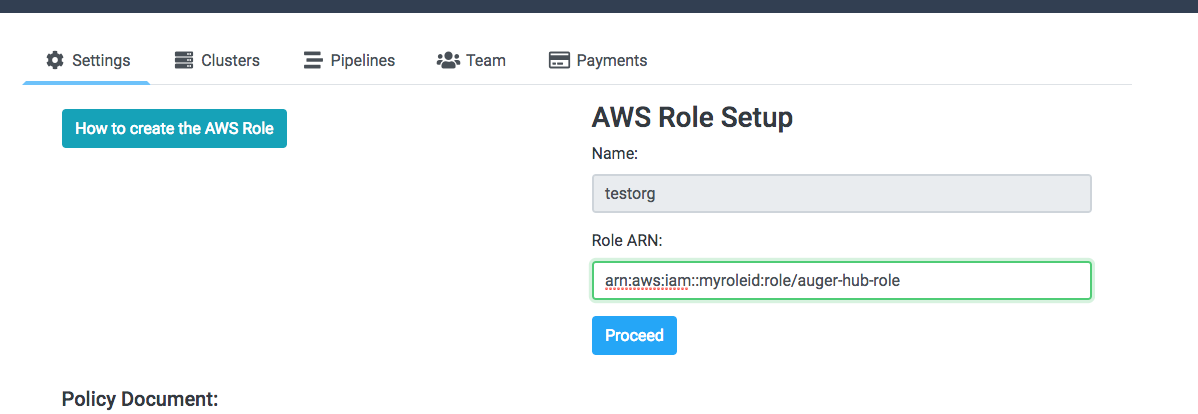Click the Role ARN: field label
This screenshot has height=414, width=1198.
(627, 241)
